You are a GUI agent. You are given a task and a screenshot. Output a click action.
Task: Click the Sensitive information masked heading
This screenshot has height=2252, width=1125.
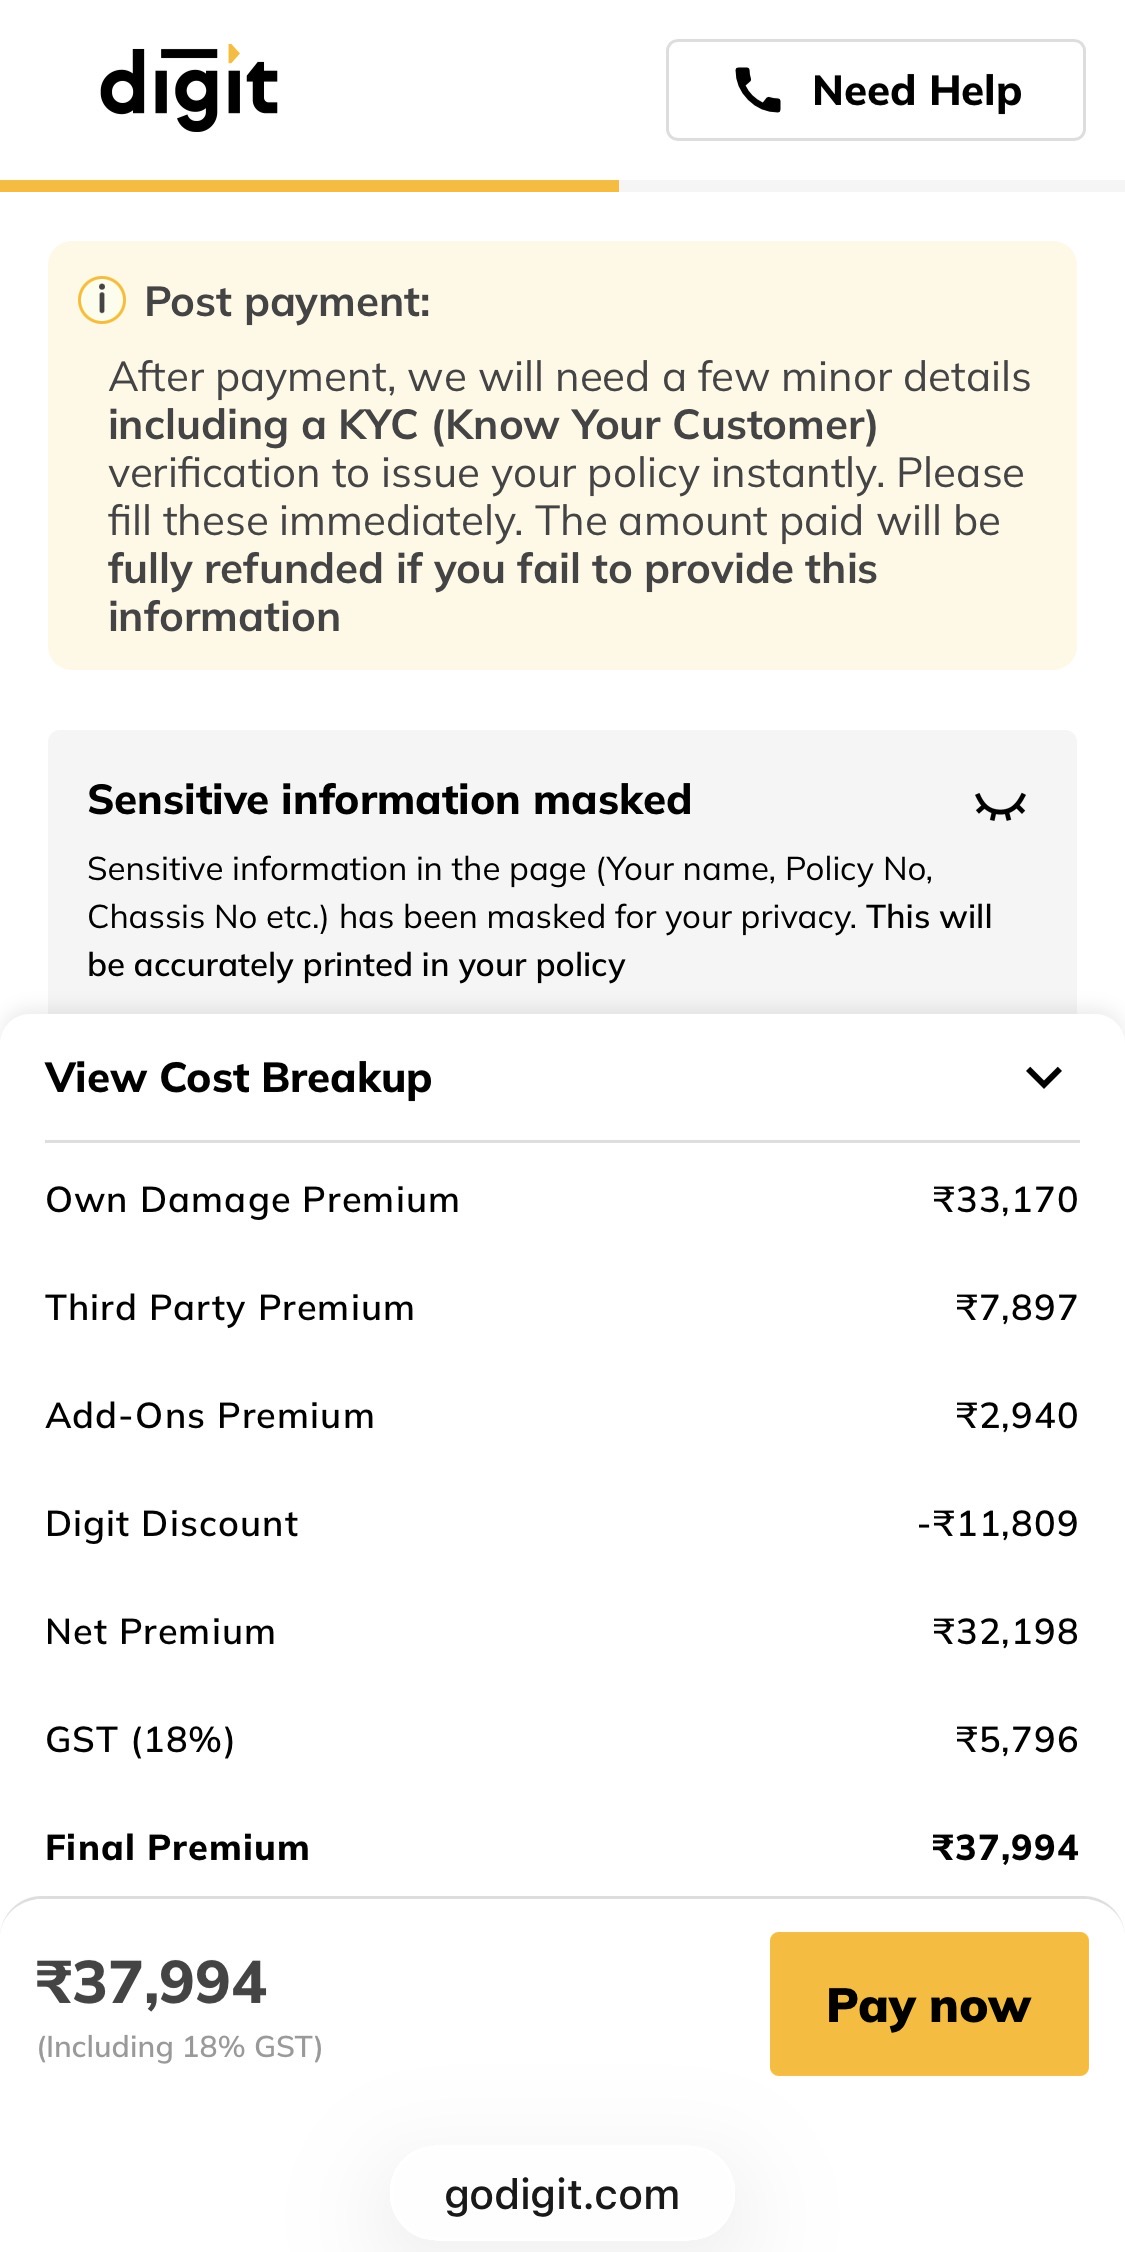coord(389,800)
